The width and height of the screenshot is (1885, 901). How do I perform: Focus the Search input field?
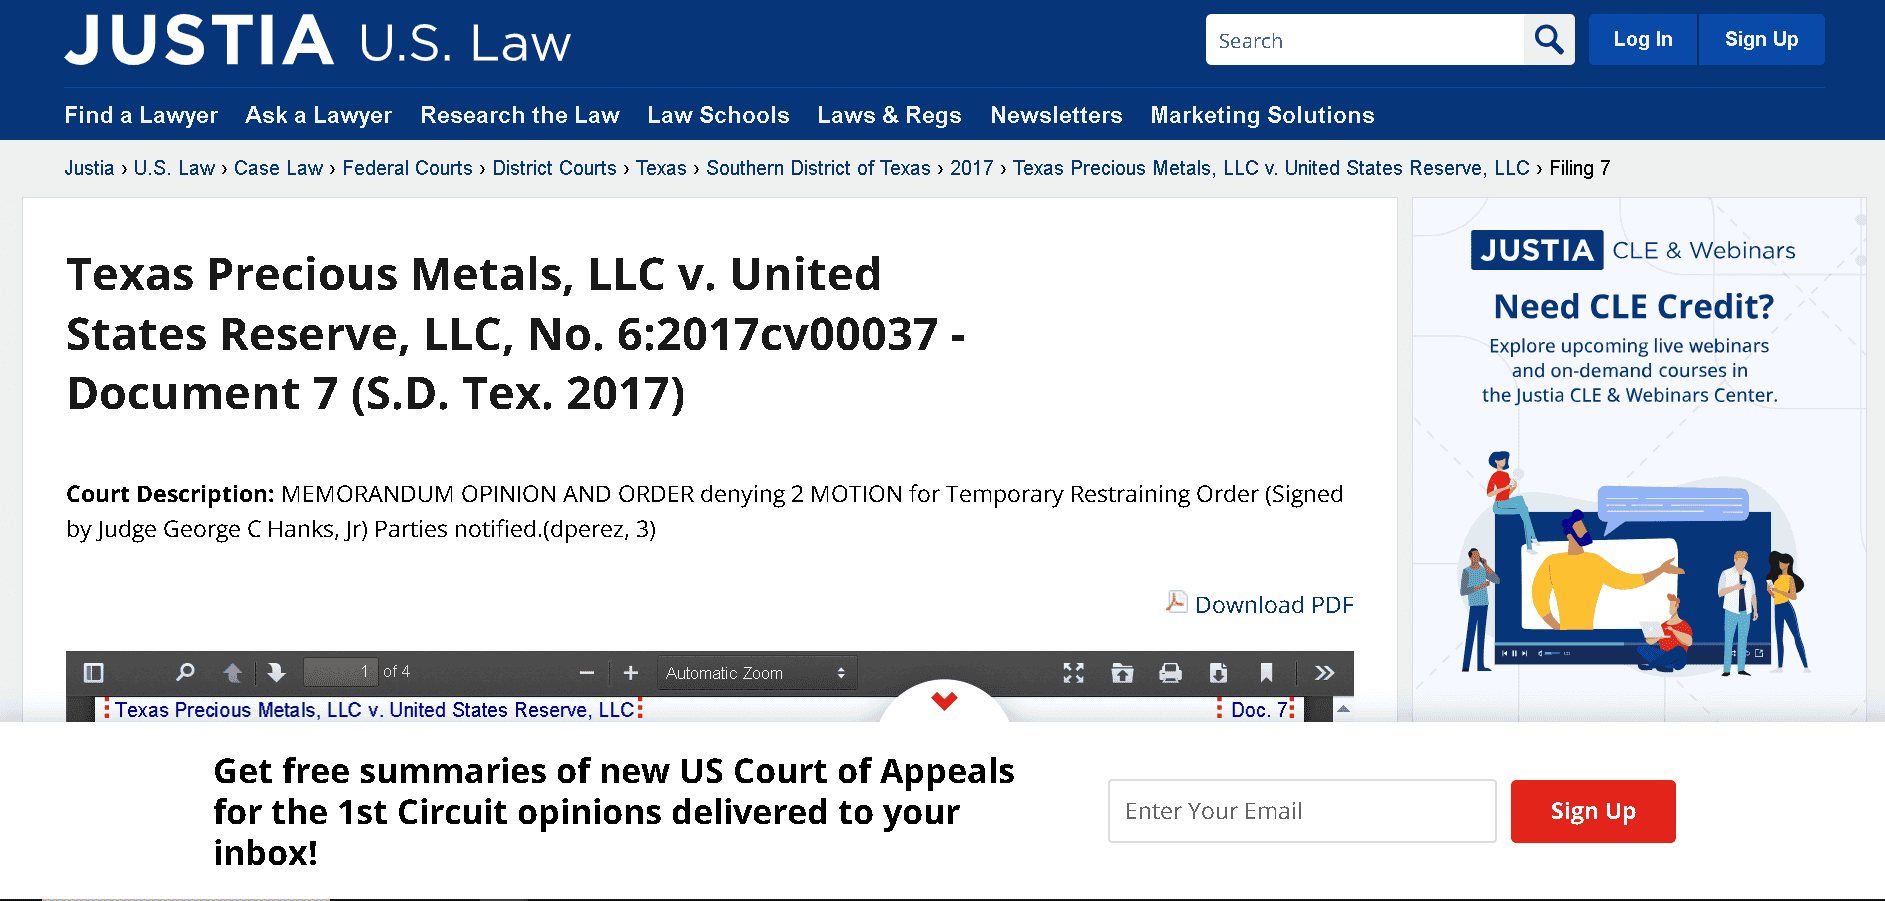pos(1365,40)
